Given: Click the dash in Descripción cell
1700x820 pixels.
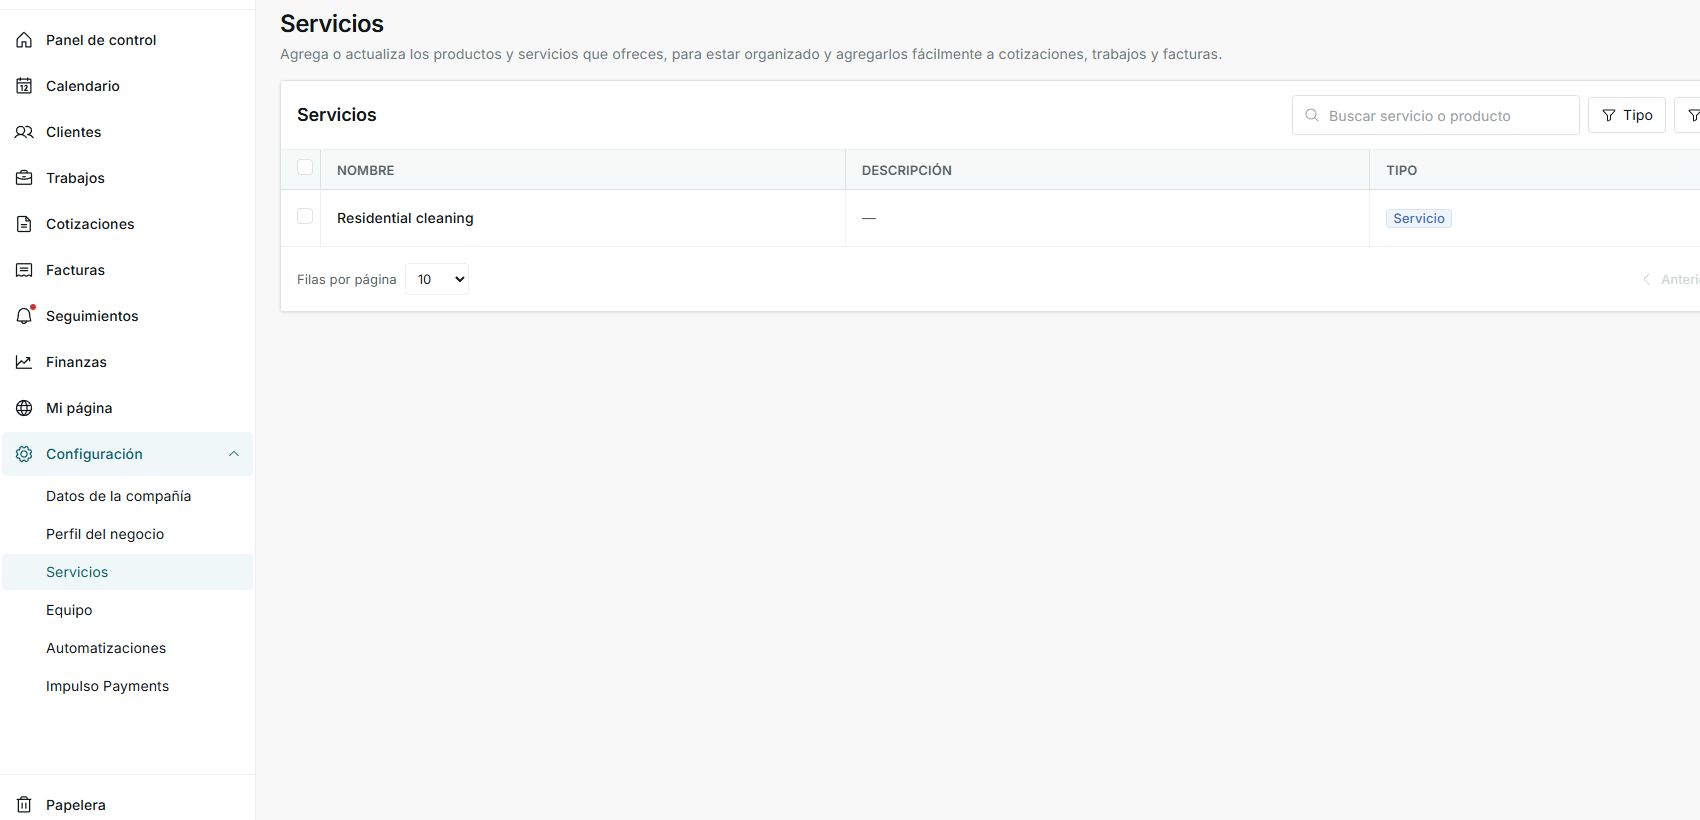Looking at the screenshot, I should point(869,218).
